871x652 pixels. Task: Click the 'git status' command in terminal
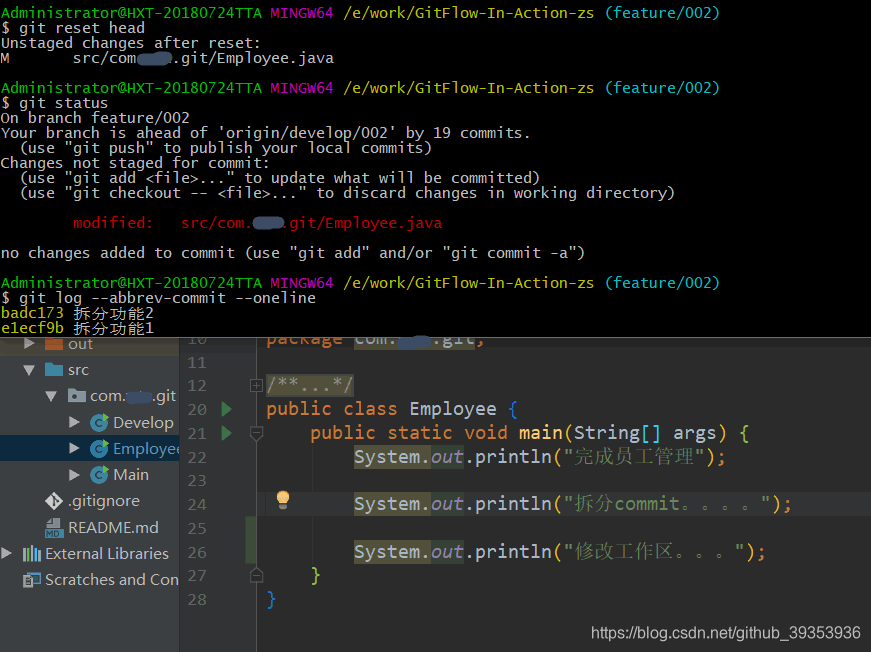click(x=63, y=103)
